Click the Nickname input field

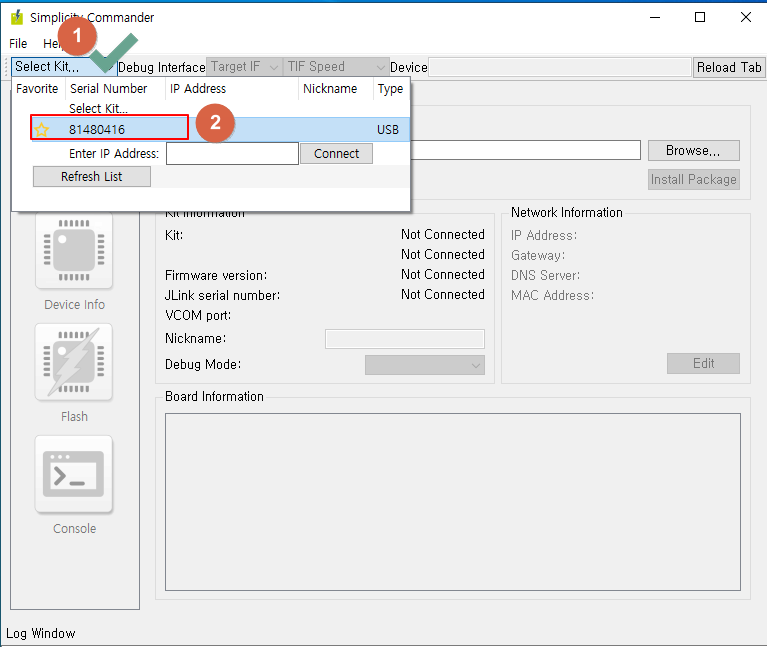click(x=405, y=339)
